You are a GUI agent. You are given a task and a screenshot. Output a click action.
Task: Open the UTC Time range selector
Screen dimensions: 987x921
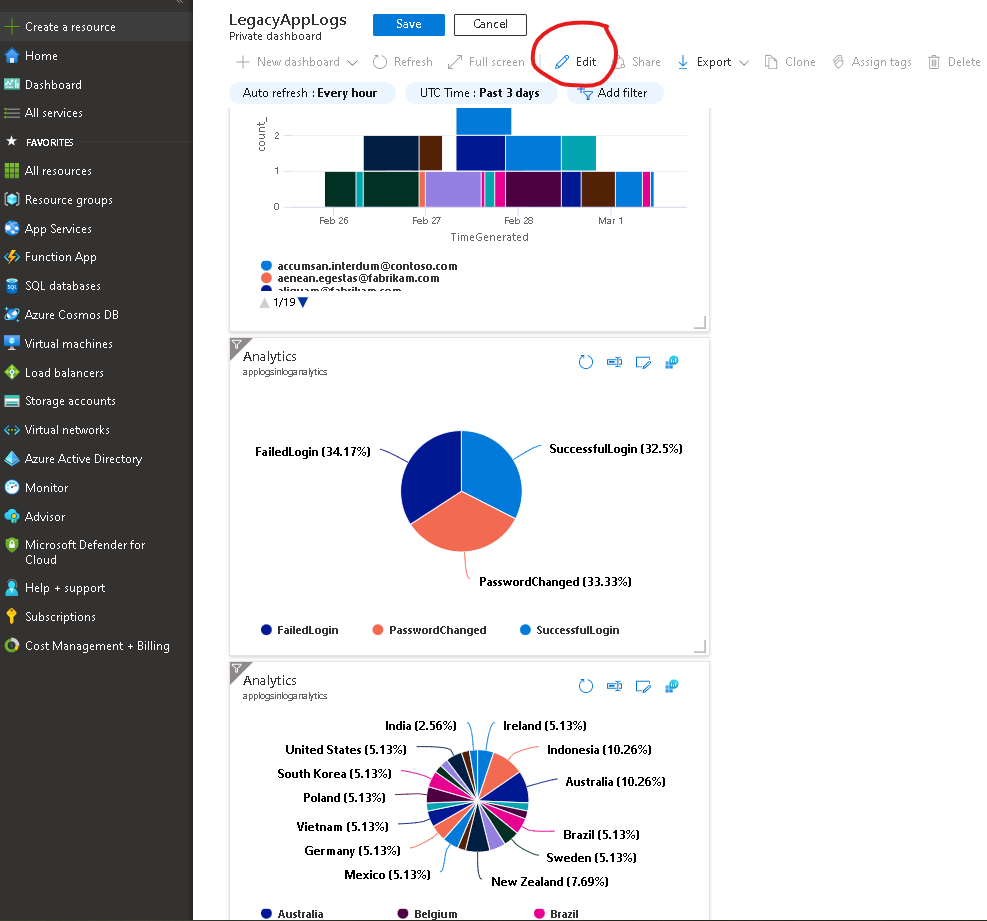click(478, 93)
